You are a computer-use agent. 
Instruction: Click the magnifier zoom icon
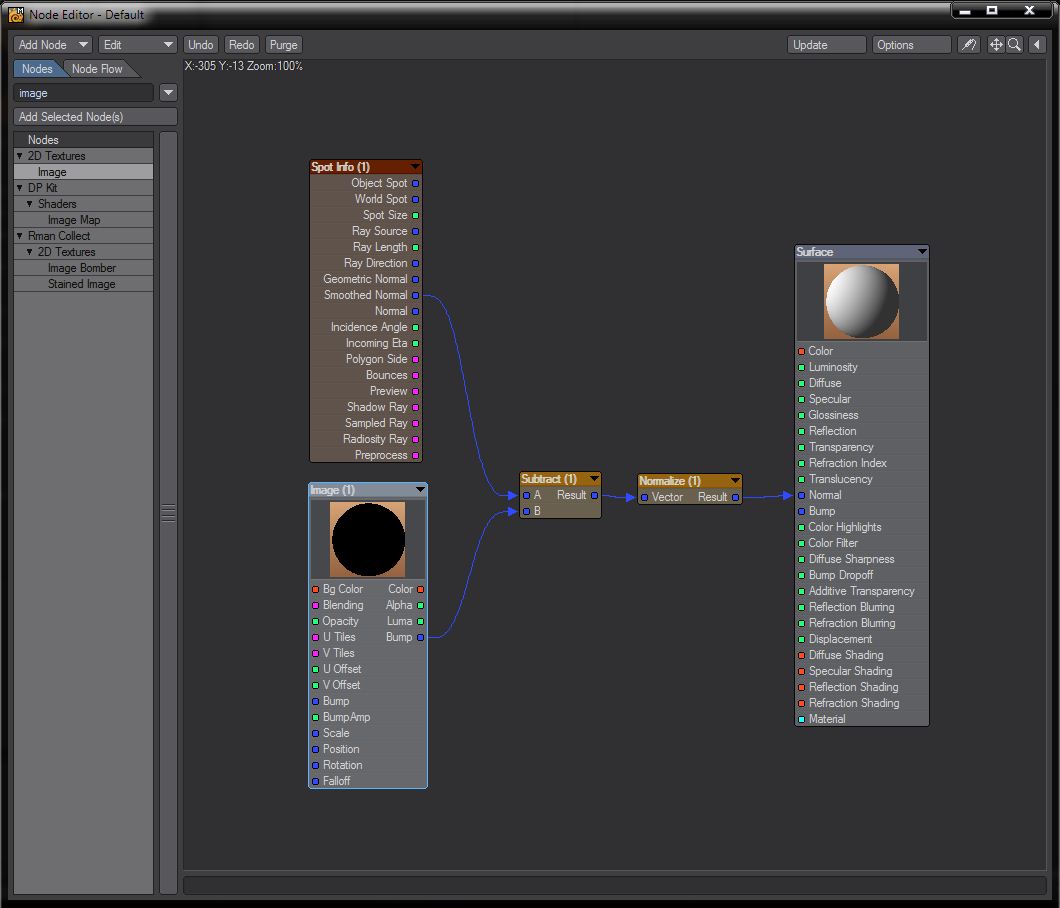click(x=1014, y=45)
